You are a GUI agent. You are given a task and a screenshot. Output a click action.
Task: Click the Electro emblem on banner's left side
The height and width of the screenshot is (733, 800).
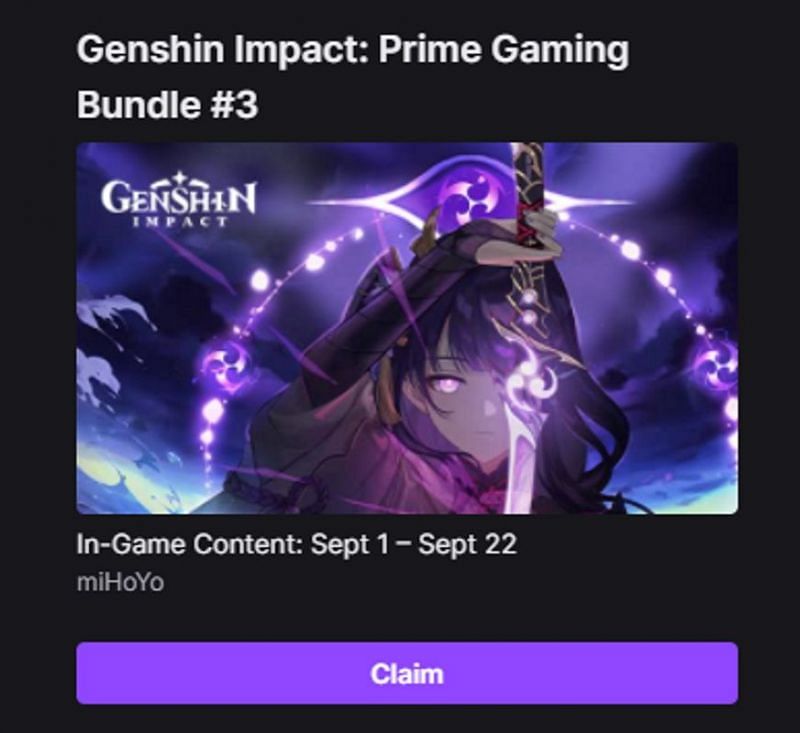pos(227,363)
